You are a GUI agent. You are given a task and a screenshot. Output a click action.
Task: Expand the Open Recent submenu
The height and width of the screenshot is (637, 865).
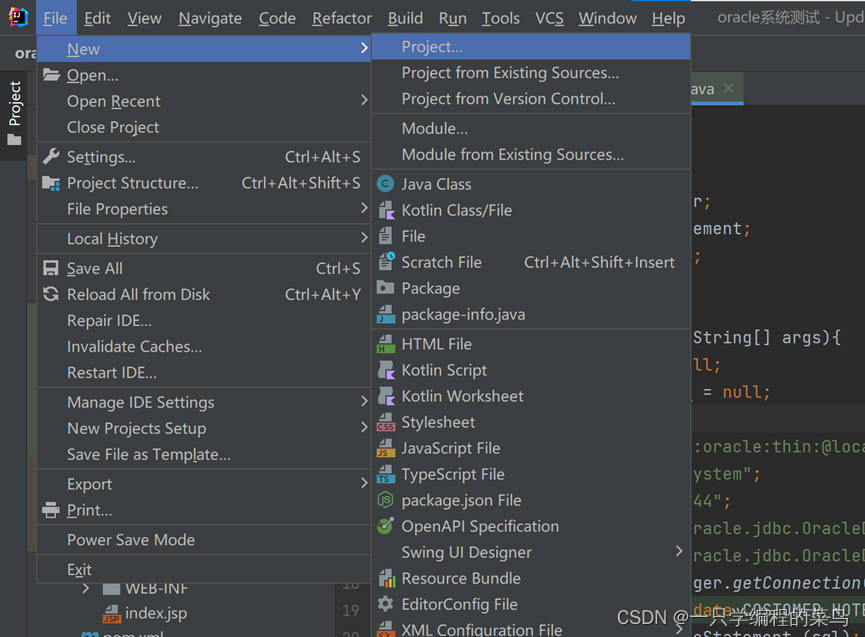point(113,100)
